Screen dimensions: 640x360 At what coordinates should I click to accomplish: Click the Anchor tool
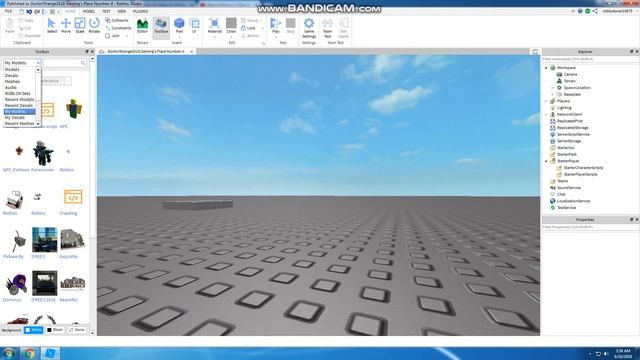250,36
